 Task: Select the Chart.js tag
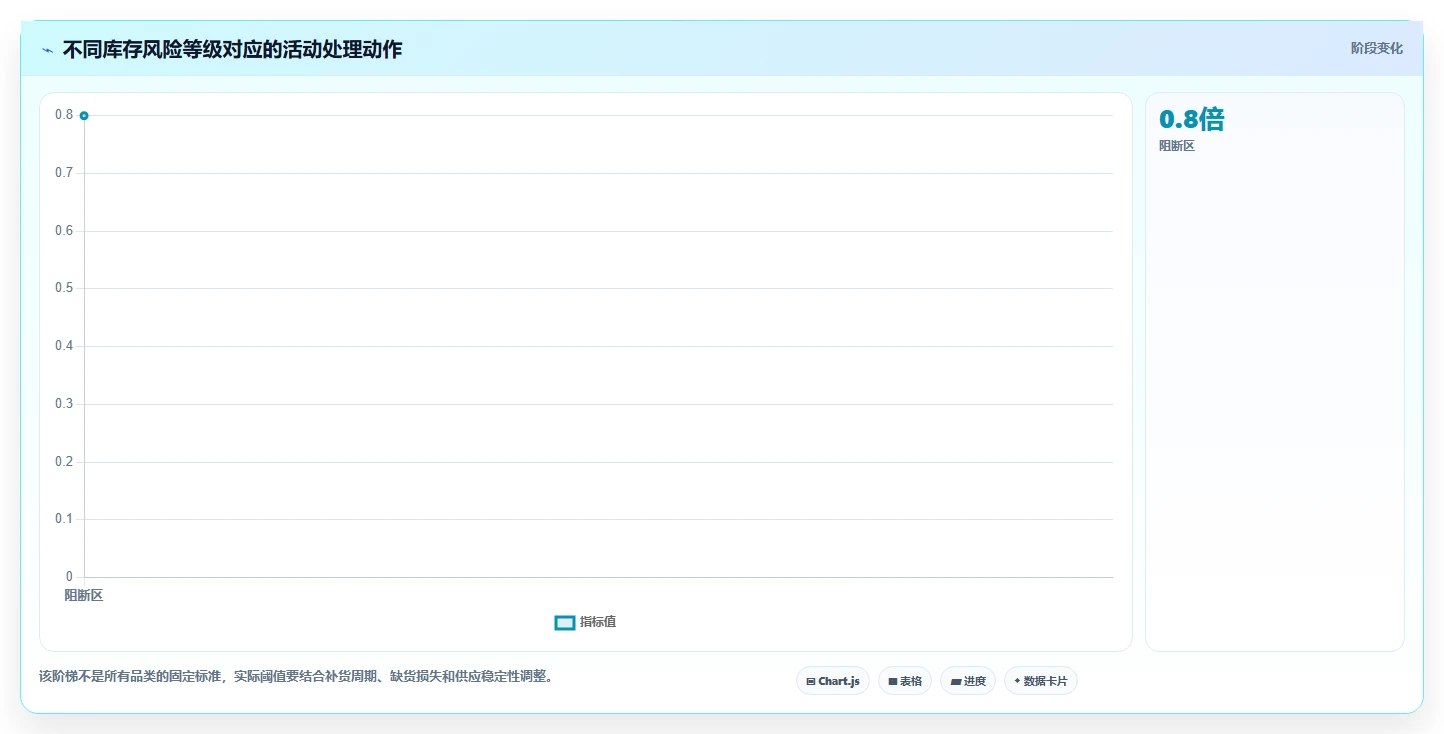[833, 681]
